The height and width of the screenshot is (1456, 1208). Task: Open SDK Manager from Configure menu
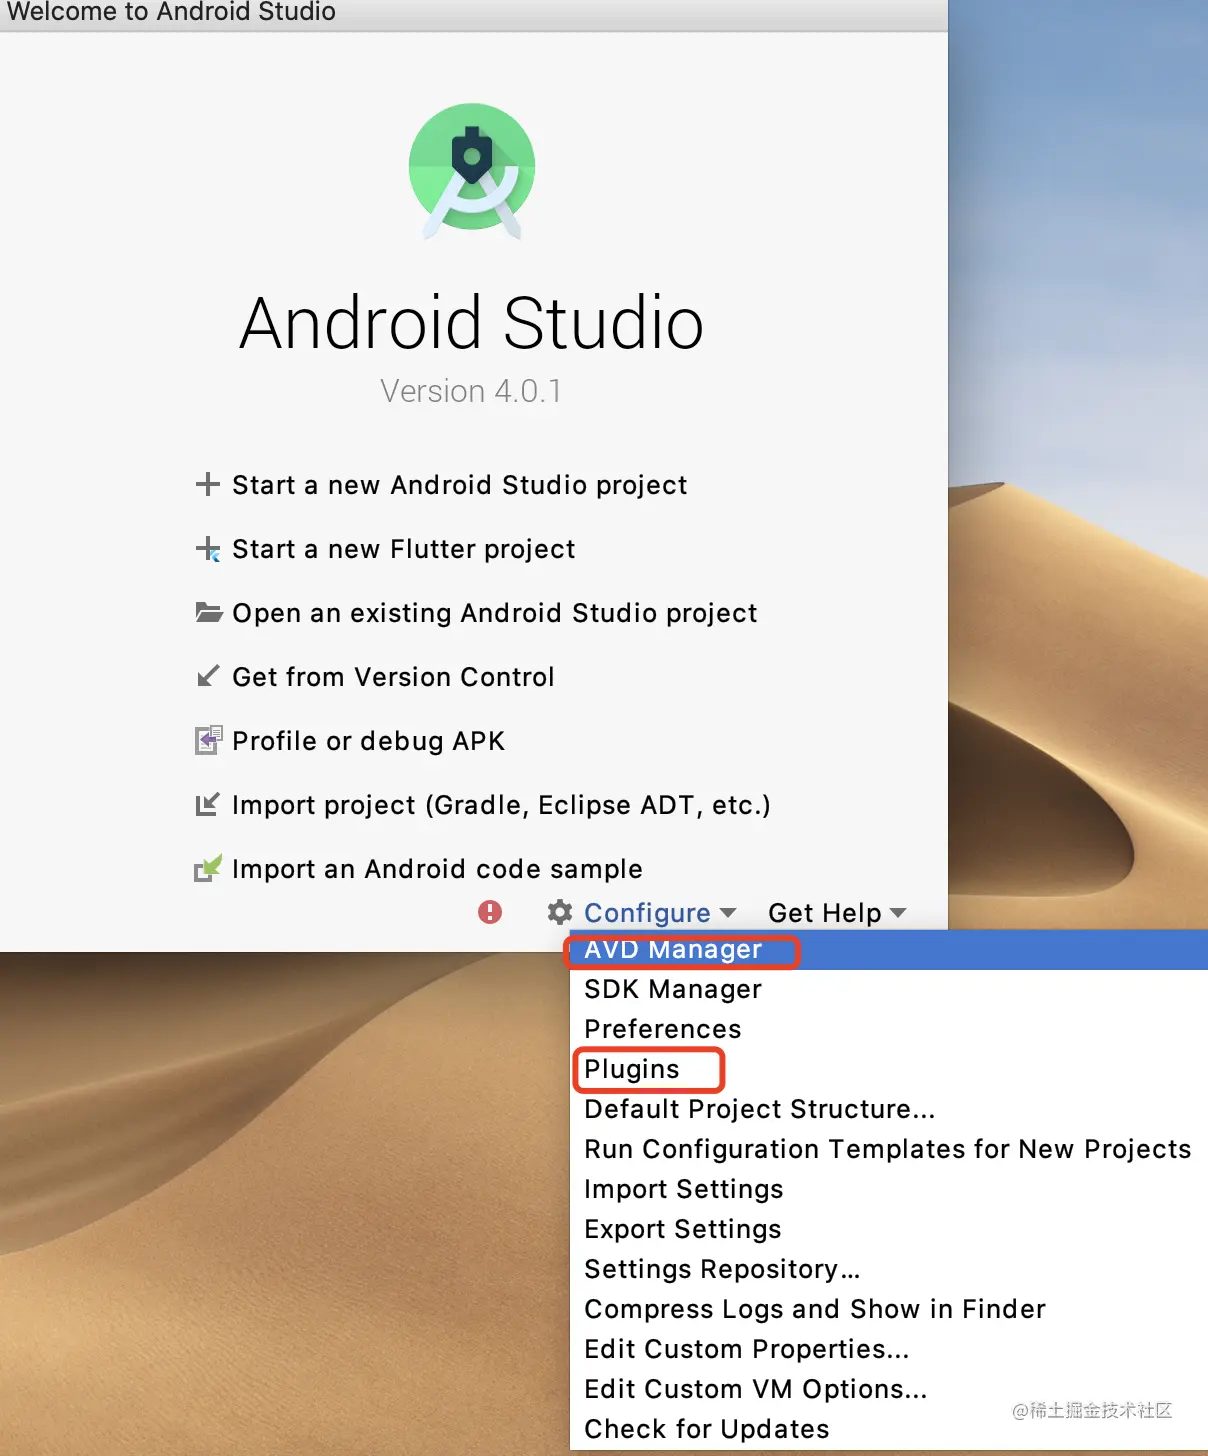point(888,989)
